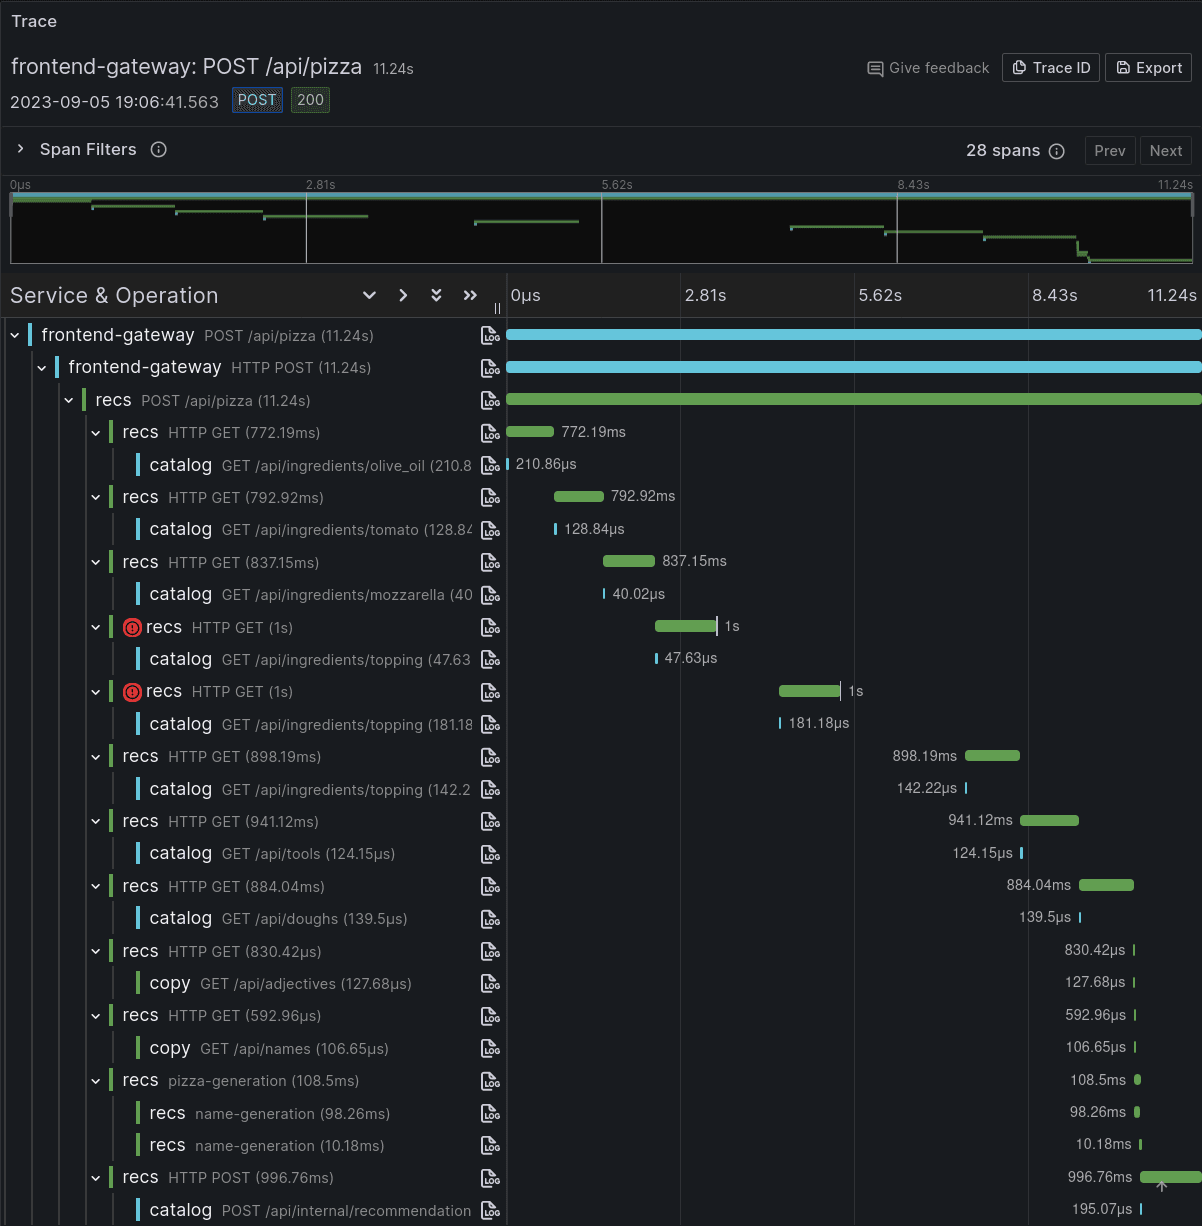This screenshot has width=1202, height=1226.
Task: Export the trace with the Export button
Action: point(1148,67)
